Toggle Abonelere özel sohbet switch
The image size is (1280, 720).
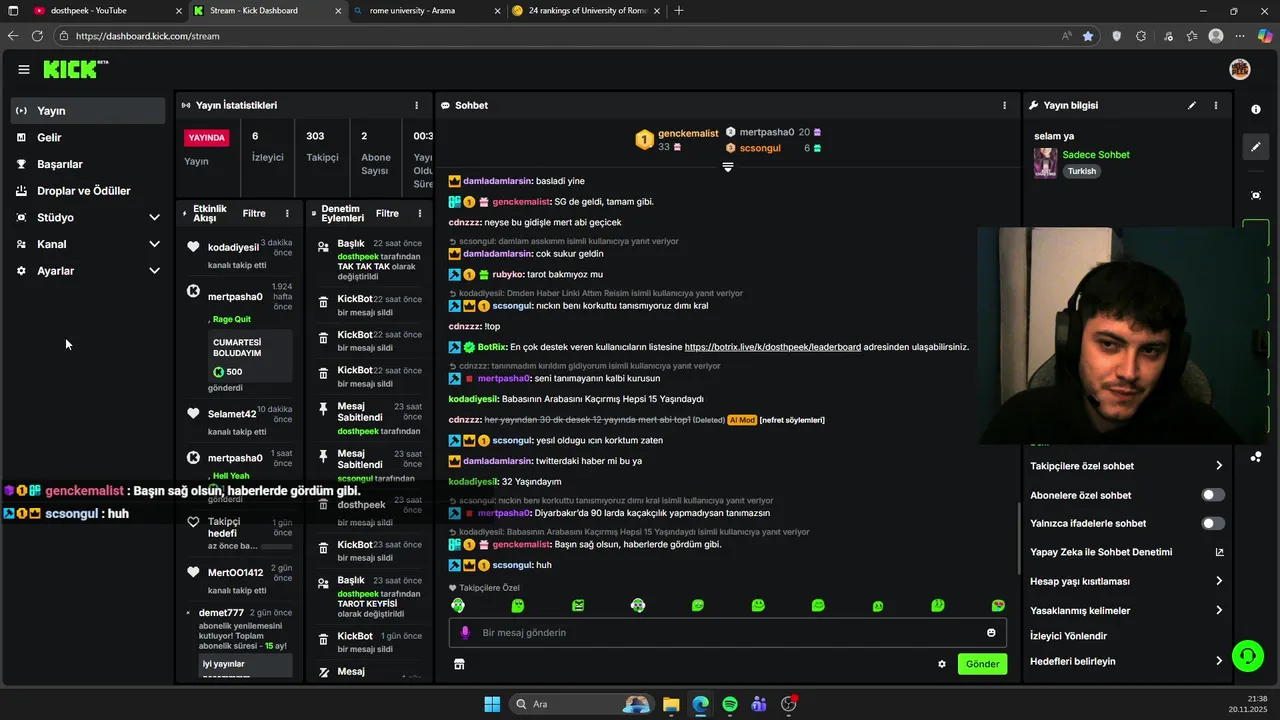click(1213, 495)
